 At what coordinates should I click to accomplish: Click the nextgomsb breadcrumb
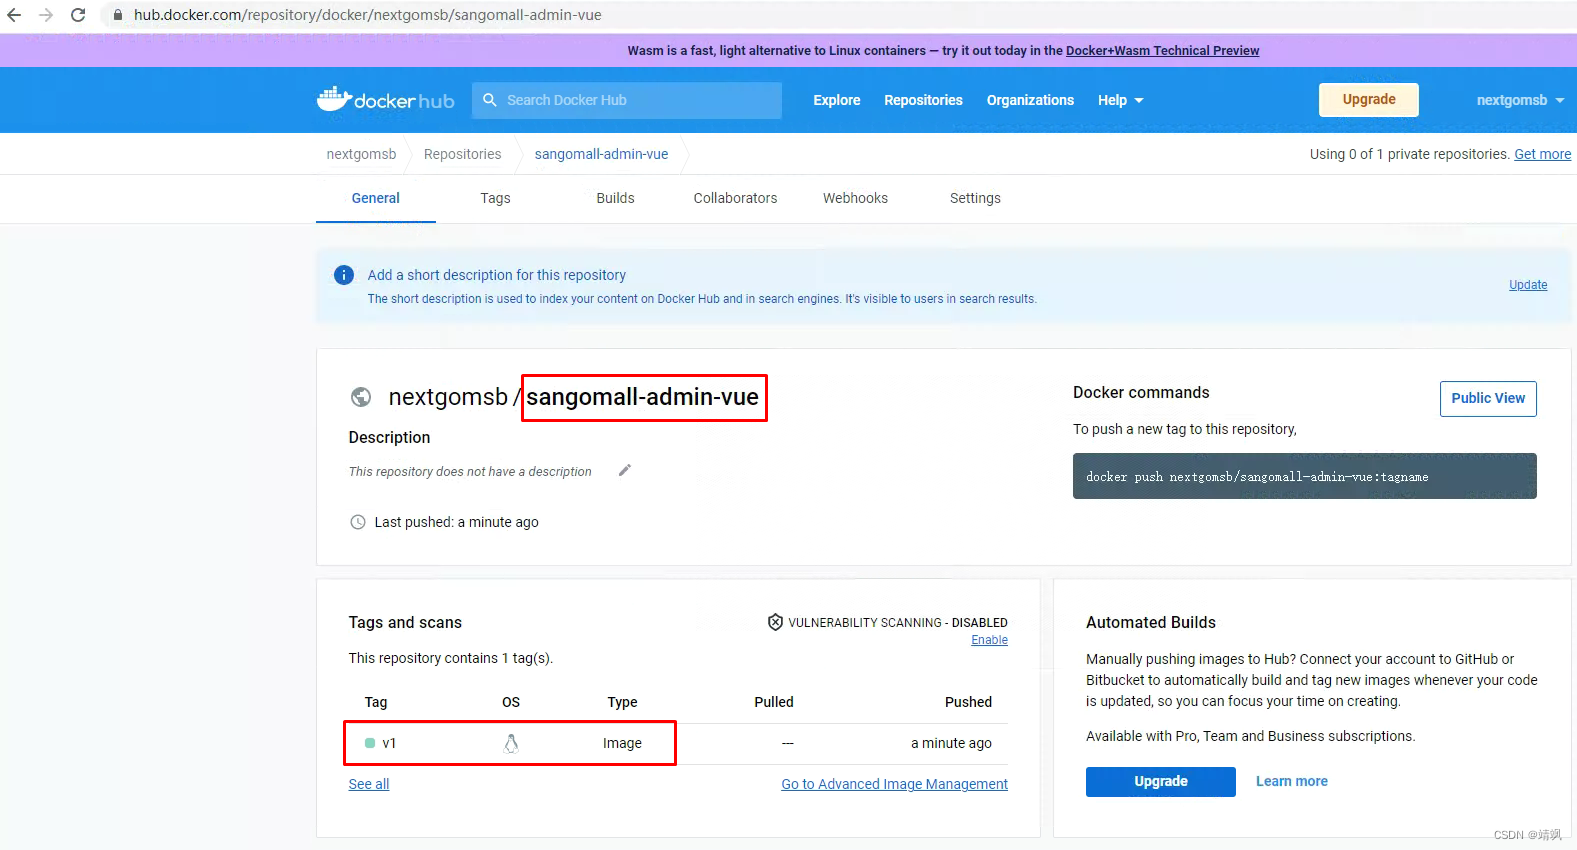click(361, 154)
